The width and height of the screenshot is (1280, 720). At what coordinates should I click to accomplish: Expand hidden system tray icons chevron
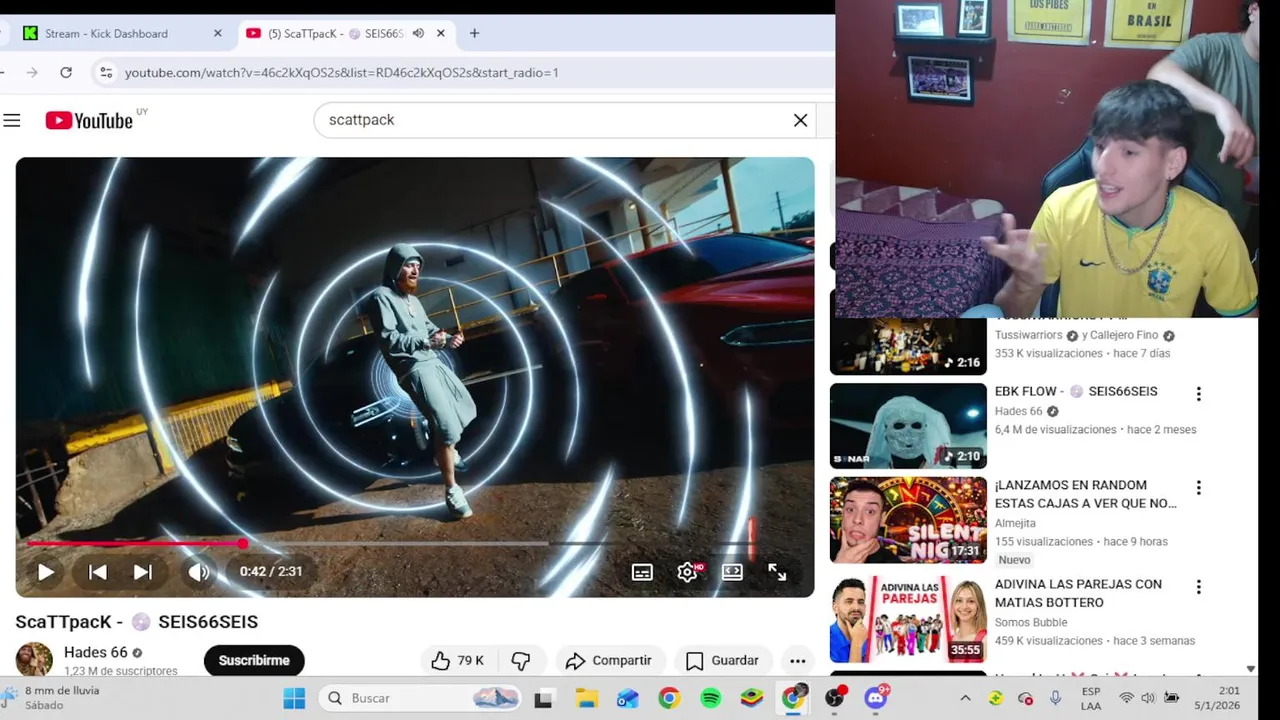click(x=965, y=698)
